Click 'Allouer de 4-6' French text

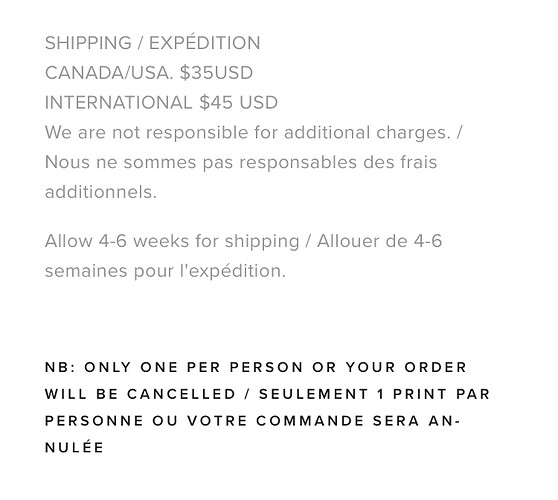[x=379, y=241]
